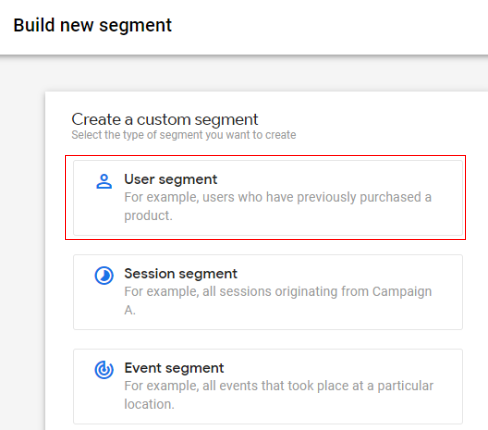This screenshot has height=430, width=488.
Task: Click the 'Create a custom segment' heading
Action: 165,119
